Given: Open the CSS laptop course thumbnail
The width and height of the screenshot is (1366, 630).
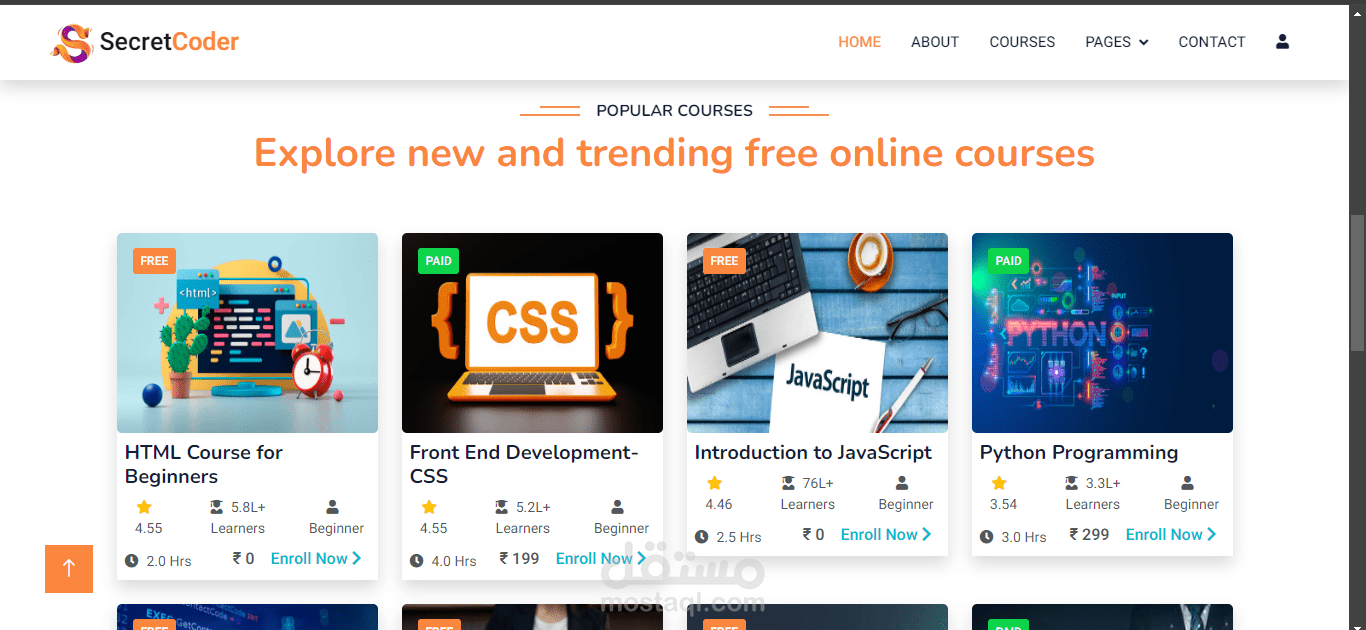Looking at the screenshot, I should pos(532,333).
